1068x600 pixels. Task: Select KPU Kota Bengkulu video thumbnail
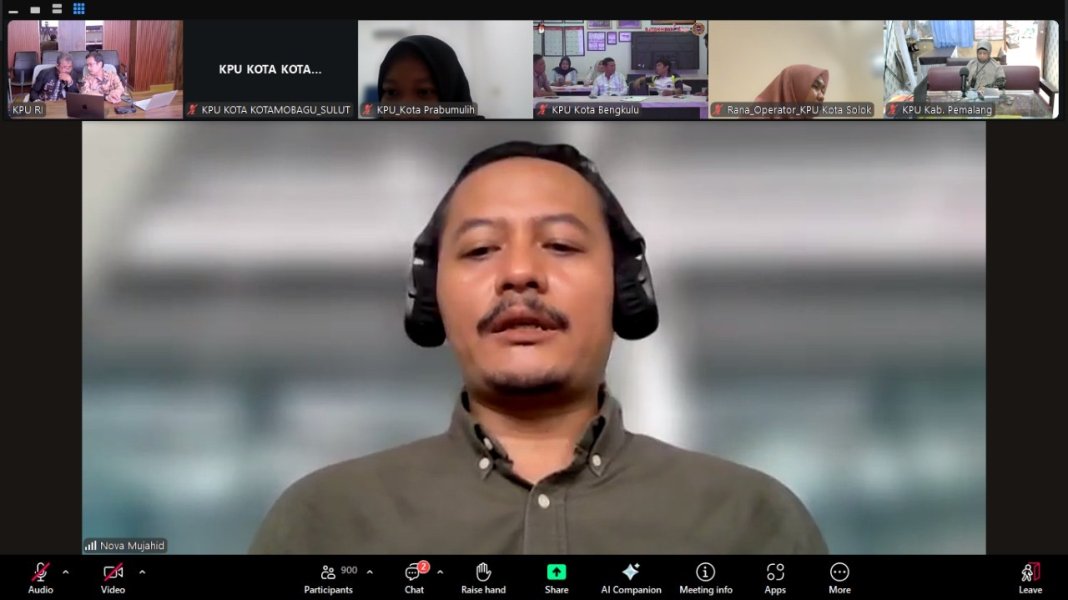(x=620, y=69)
